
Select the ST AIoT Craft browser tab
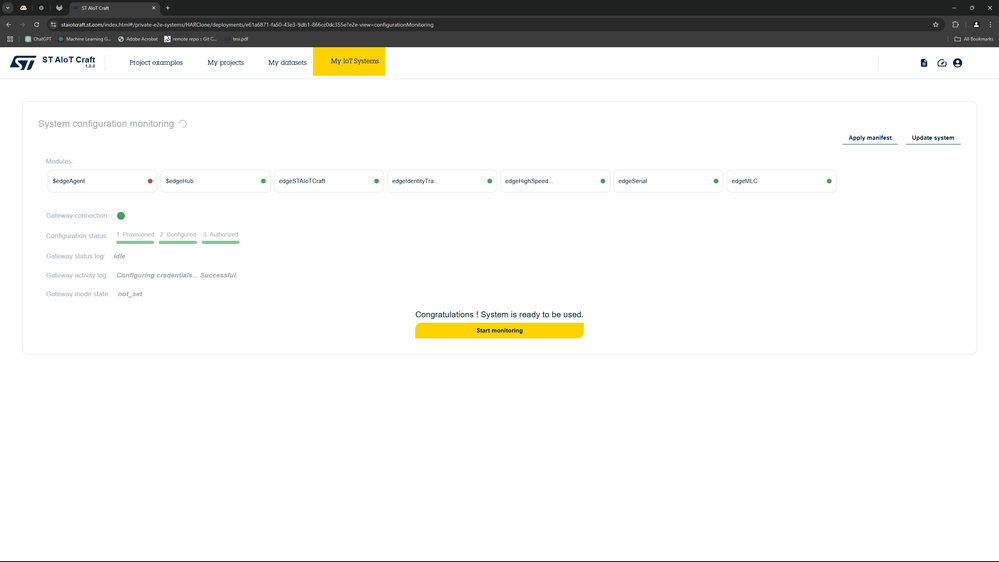[x=113, y=8]
